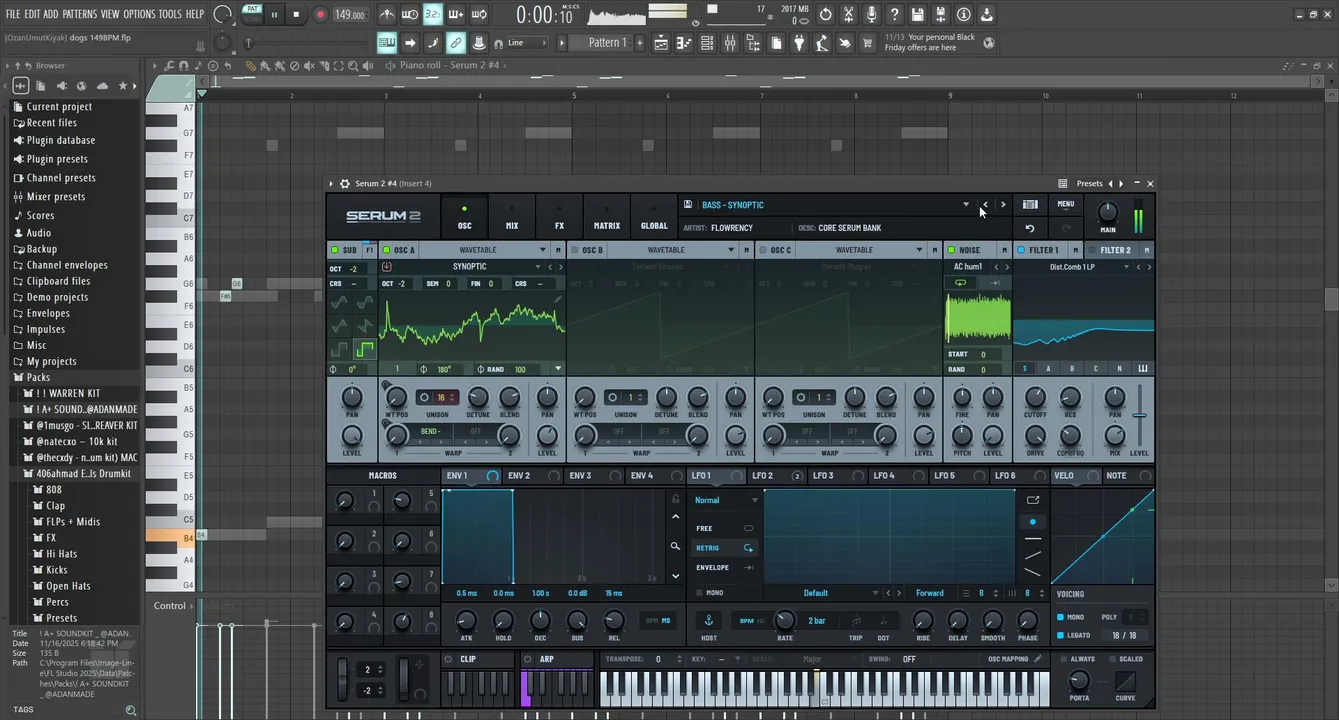Enable OSC C power switch
The width and height of the screenshot is (1339, 720).
[762, 250]
